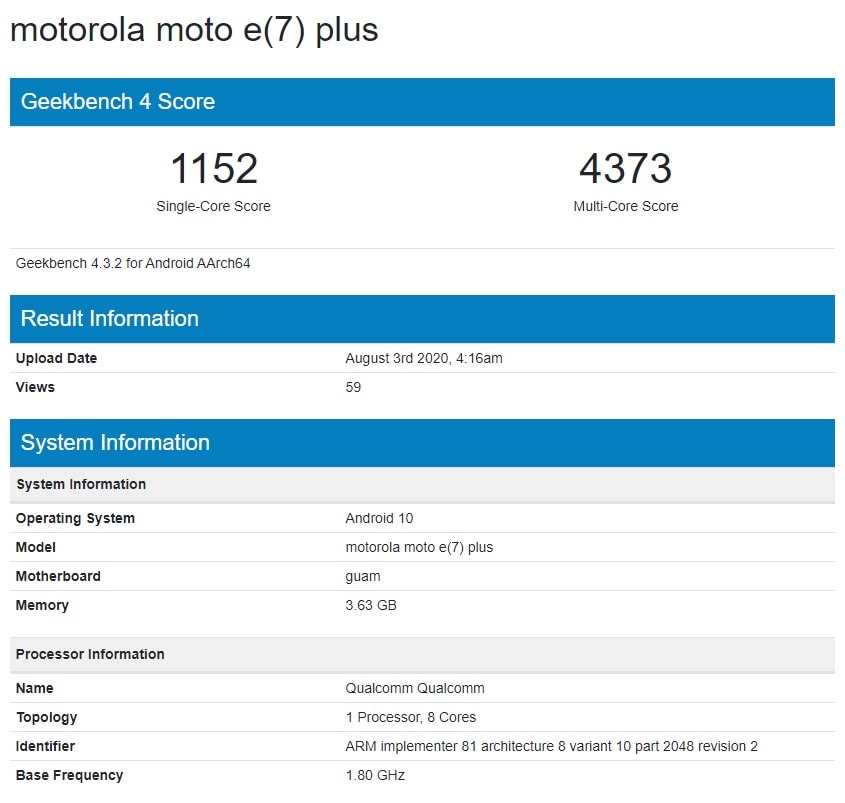845x803 pixels.
Task: Click the gray System Information subheader row
Action: coord(422,484)
